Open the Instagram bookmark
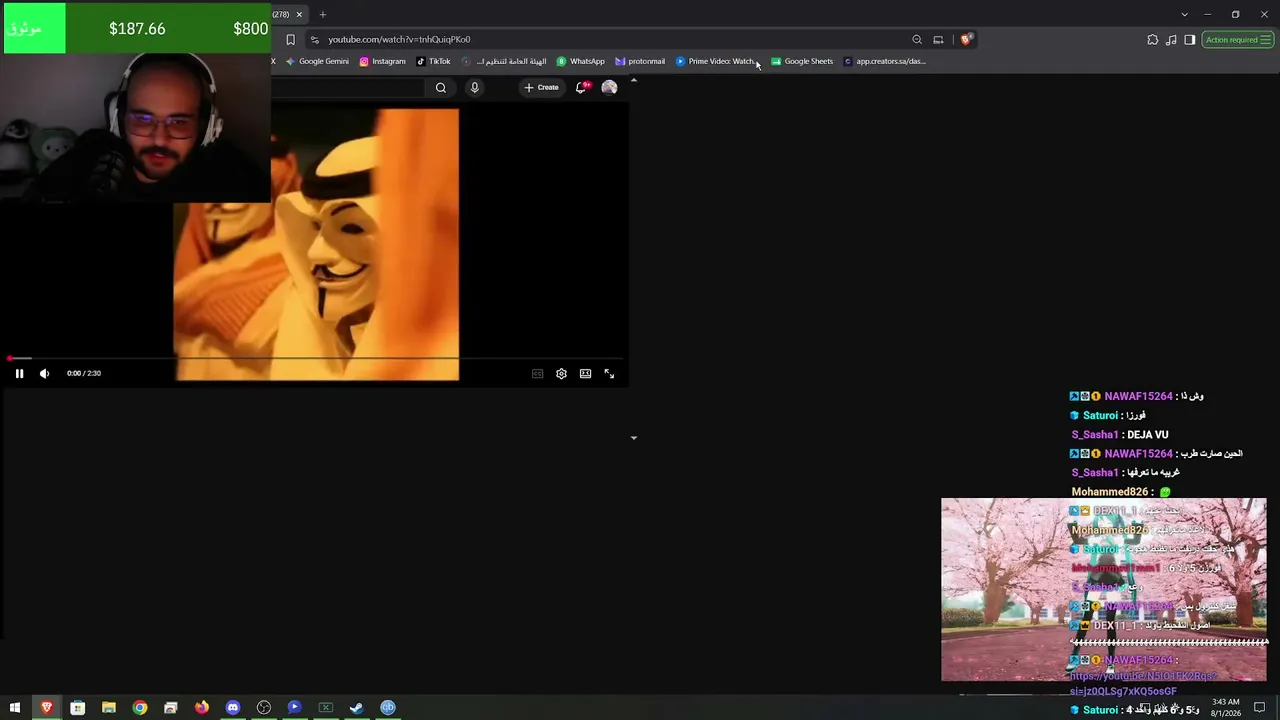The image size is (1280, 720). pos(382,61)
